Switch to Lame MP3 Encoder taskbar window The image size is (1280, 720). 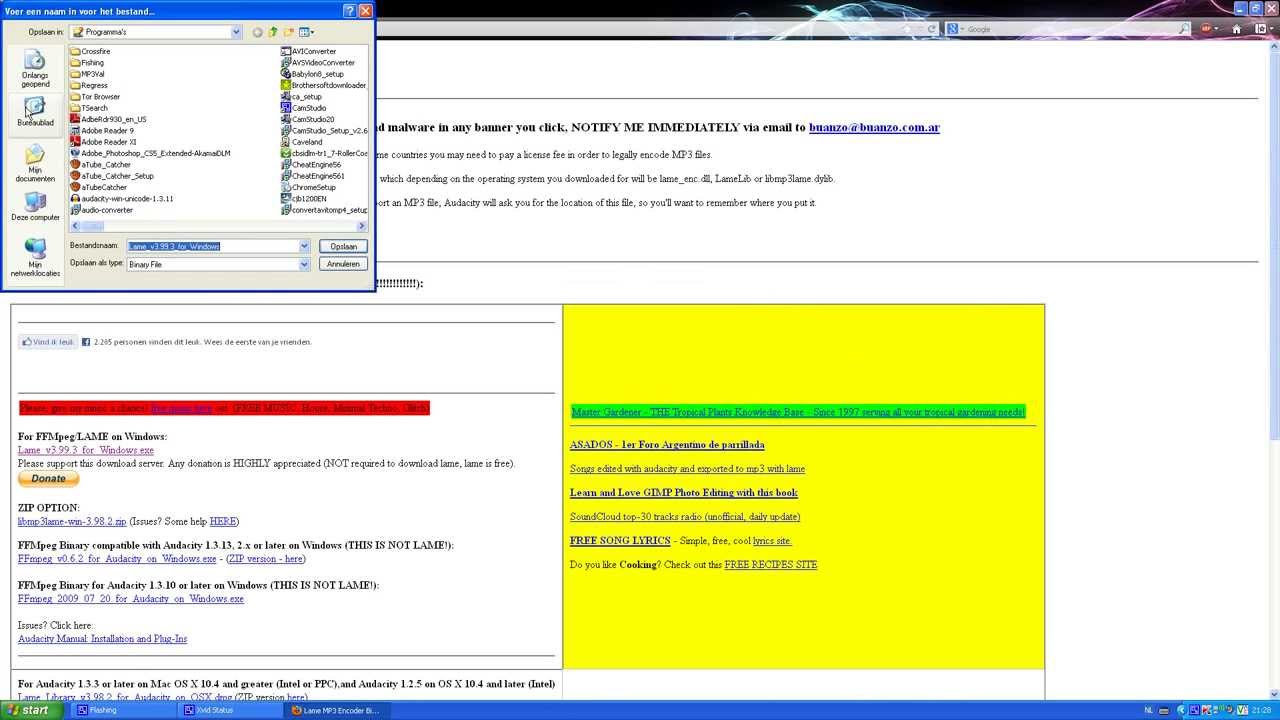click(x=340, y=710)
